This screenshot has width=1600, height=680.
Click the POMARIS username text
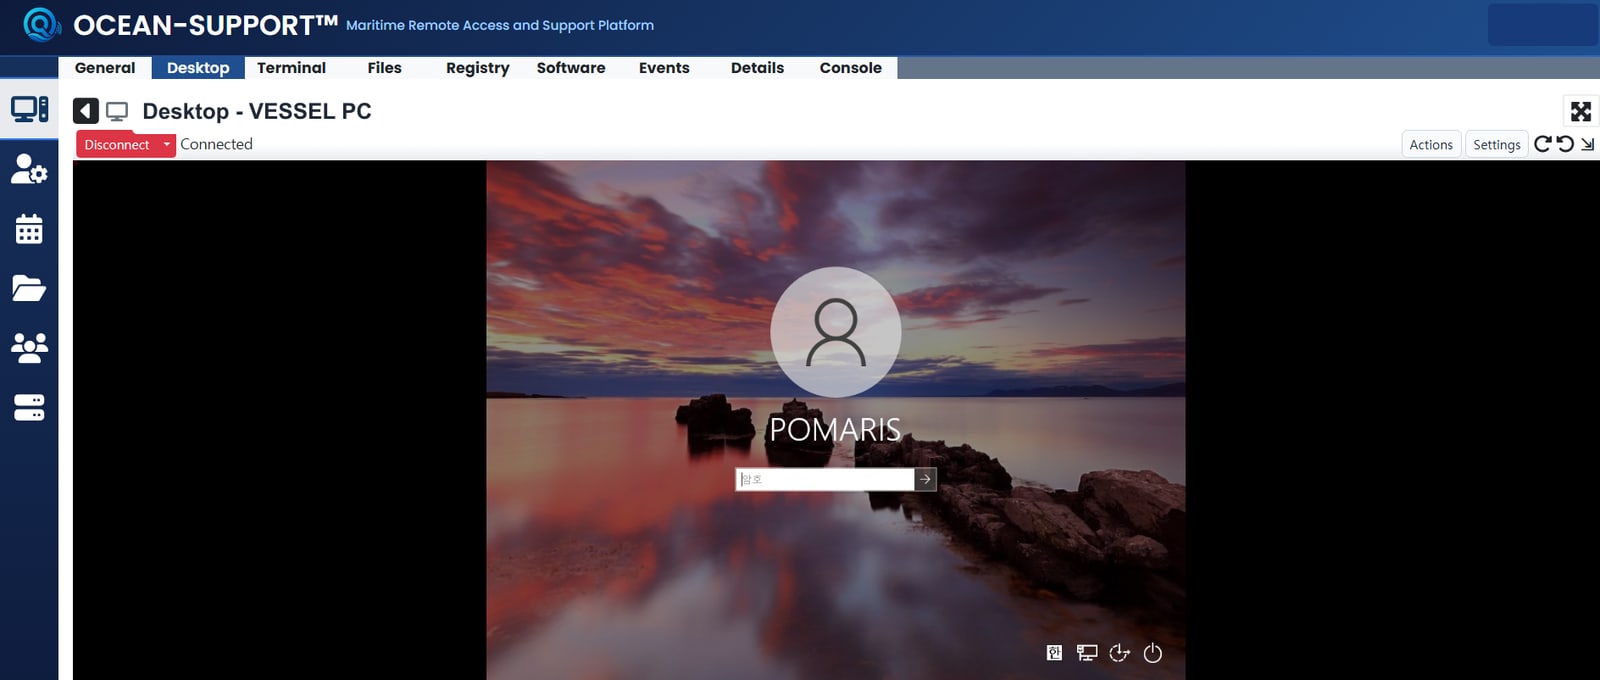point(835,430)
